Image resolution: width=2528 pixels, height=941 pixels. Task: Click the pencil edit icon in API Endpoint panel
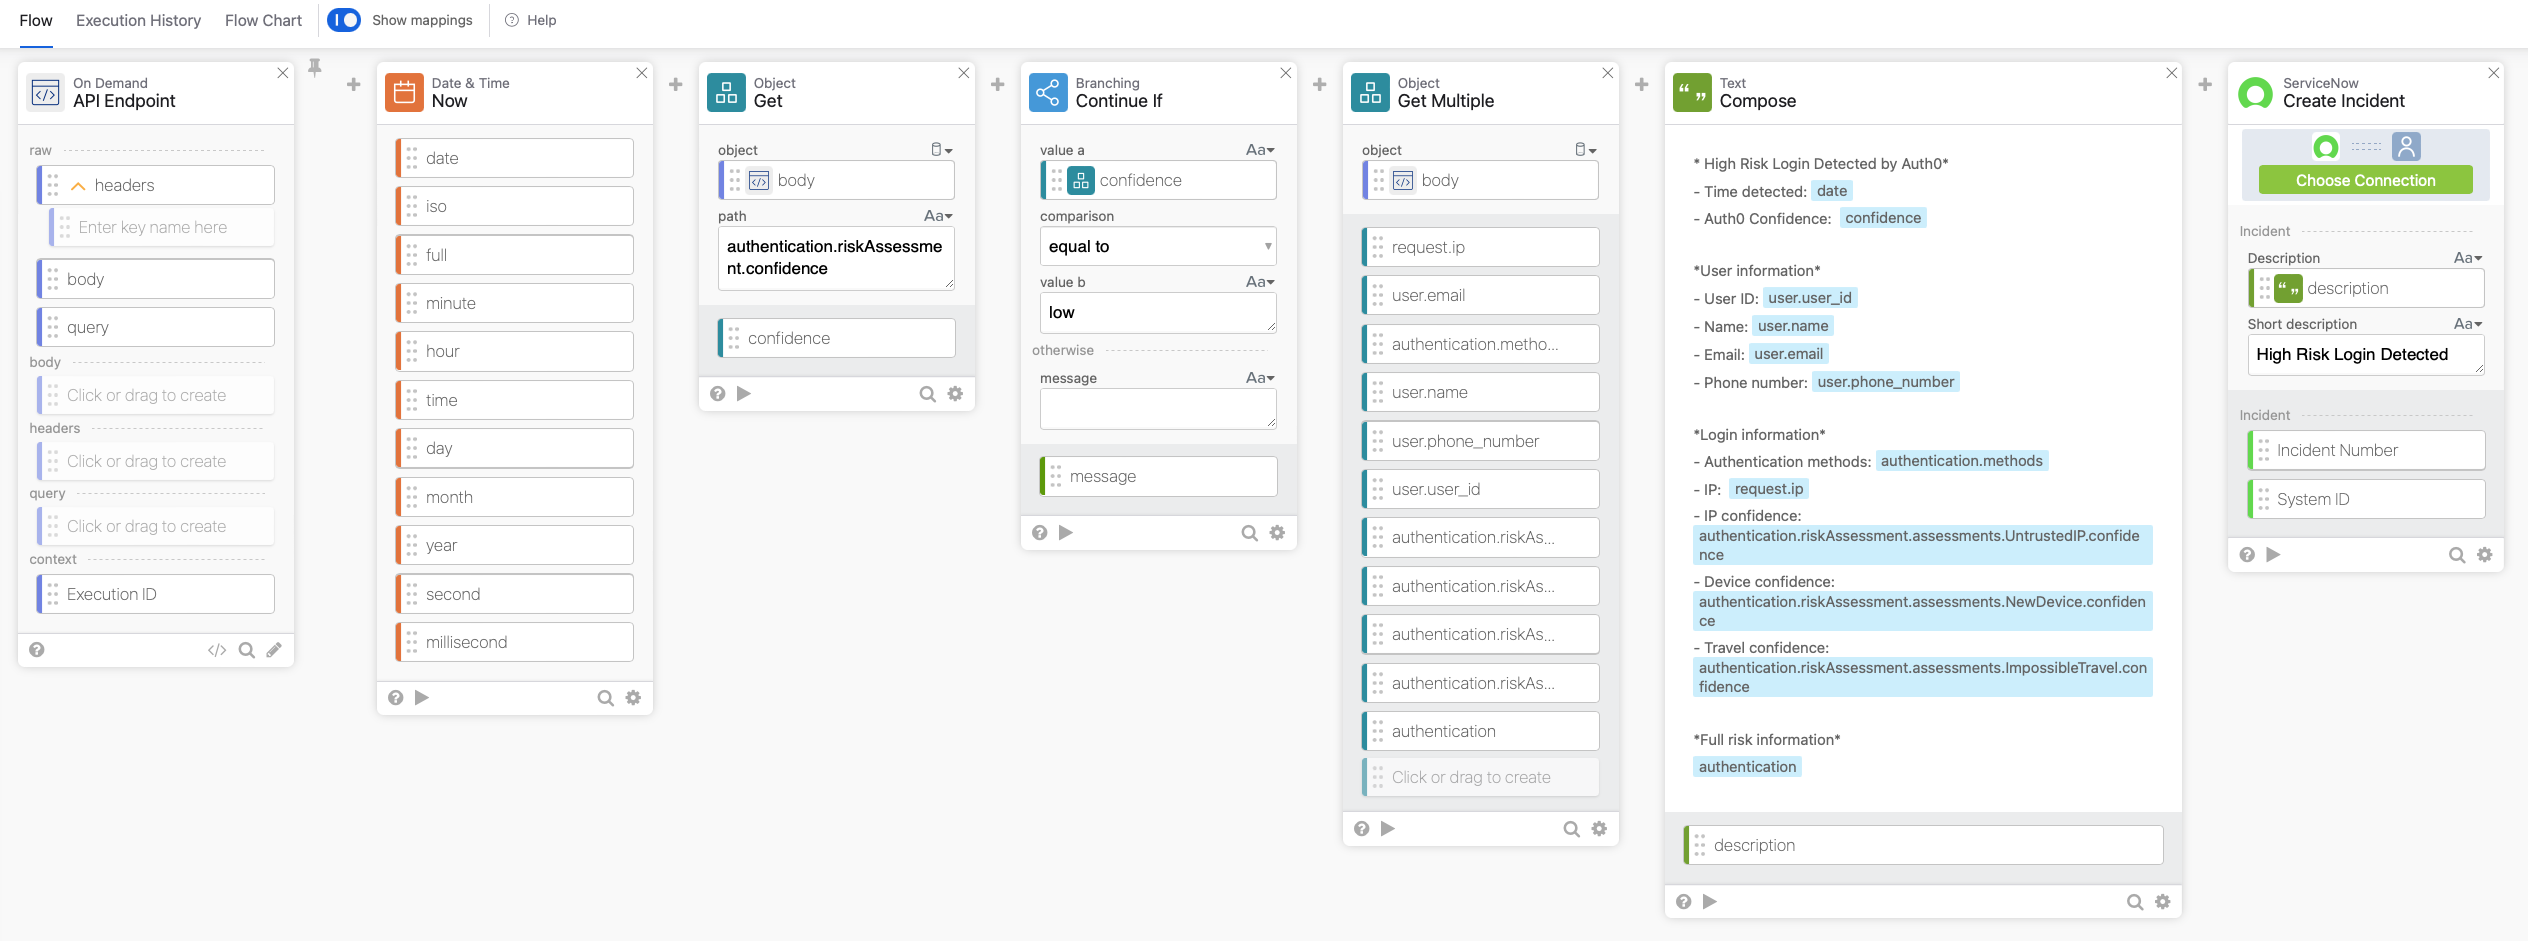click(x=275, y=650)
